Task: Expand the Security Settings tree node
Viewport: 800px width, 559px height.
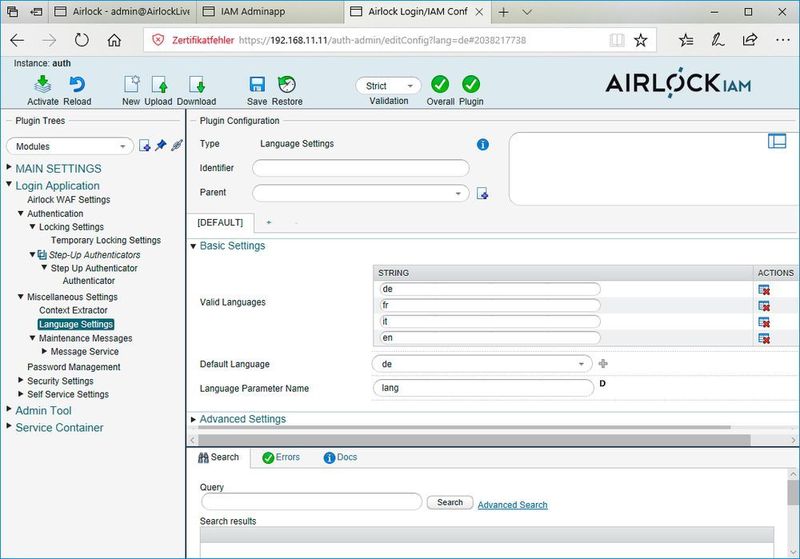Action: pos(20,380)
